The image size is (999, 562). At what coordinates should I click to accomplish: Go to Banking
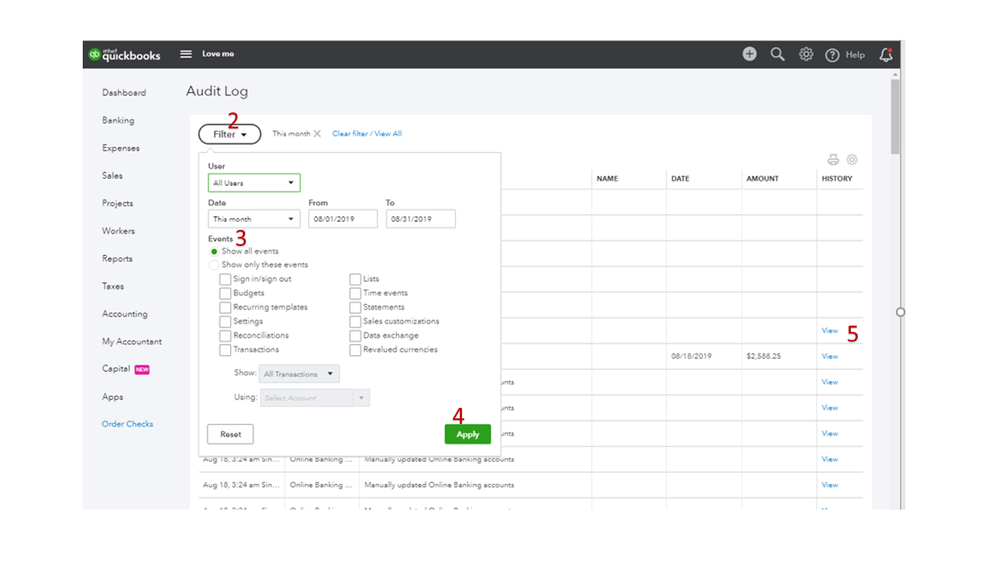click(x=118, y=120)
